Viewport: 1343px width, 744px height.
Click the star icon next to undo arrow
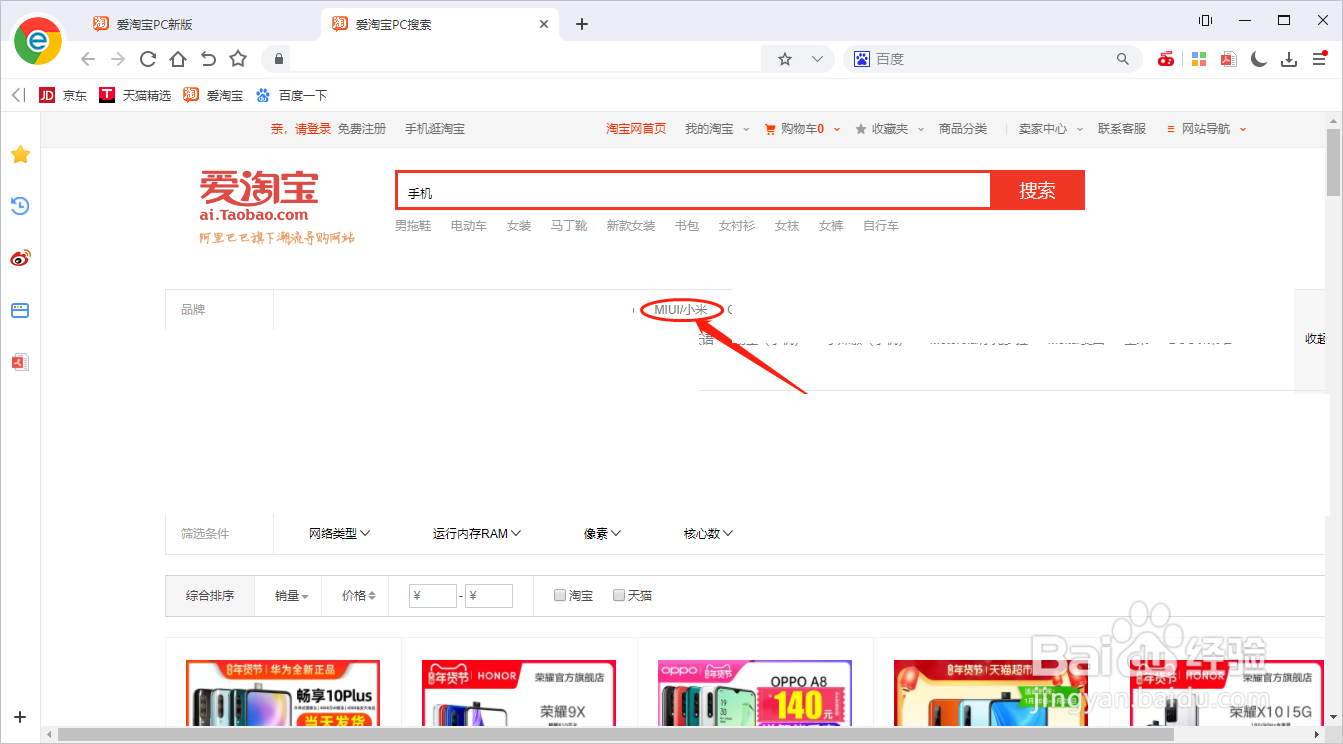[238, 59]
